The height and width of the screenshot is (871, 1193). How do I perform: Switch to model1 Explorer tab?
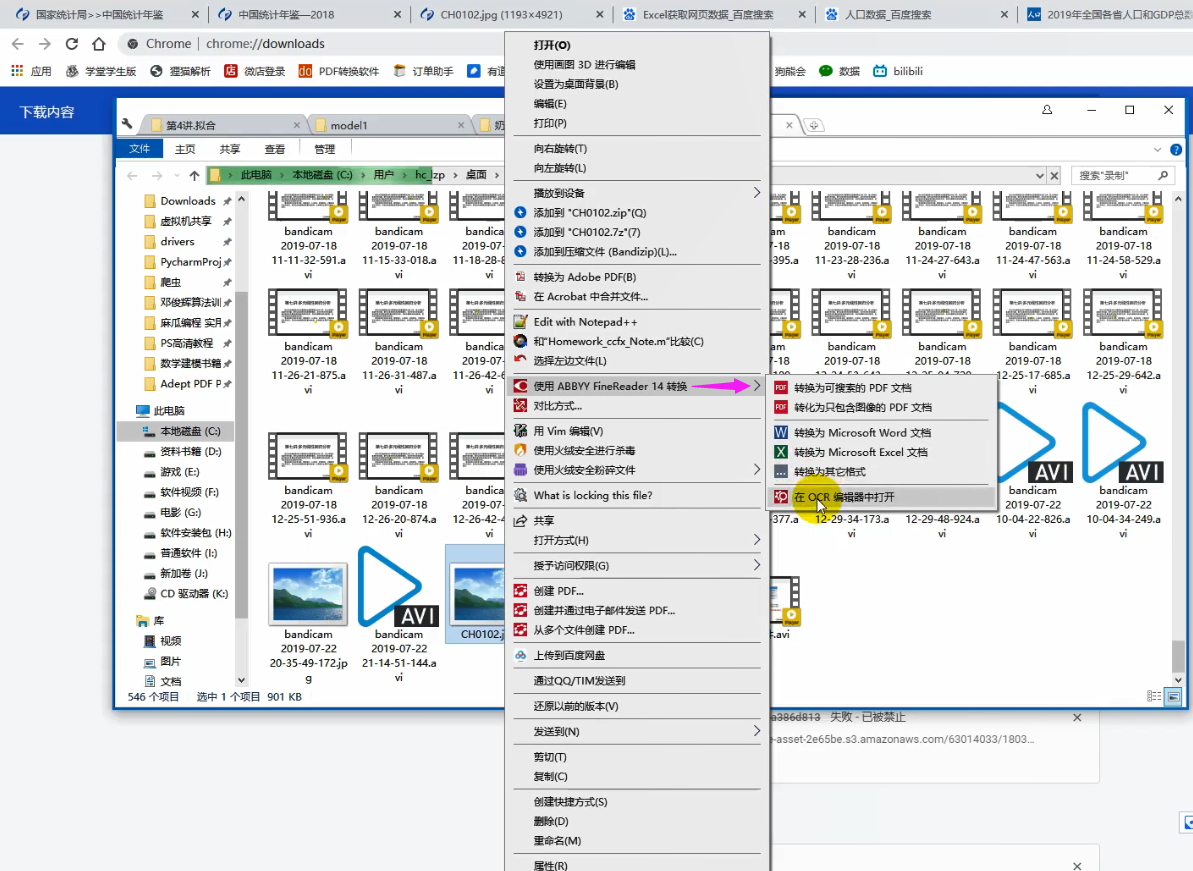click(390, 125)
